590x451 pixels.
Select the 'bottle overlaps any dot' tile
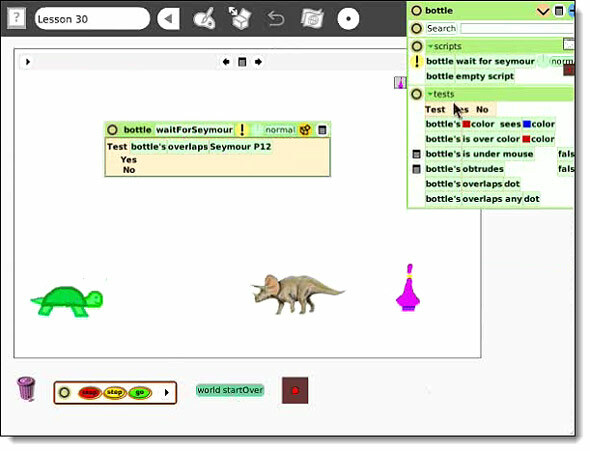click(x=482, y=199)
